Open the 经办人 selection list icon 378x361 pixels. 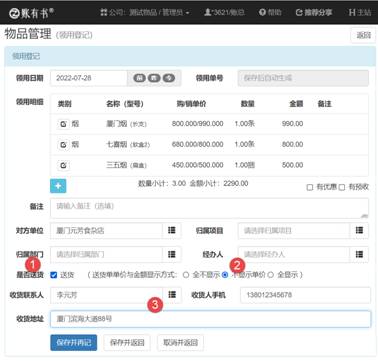click(359, 254)
